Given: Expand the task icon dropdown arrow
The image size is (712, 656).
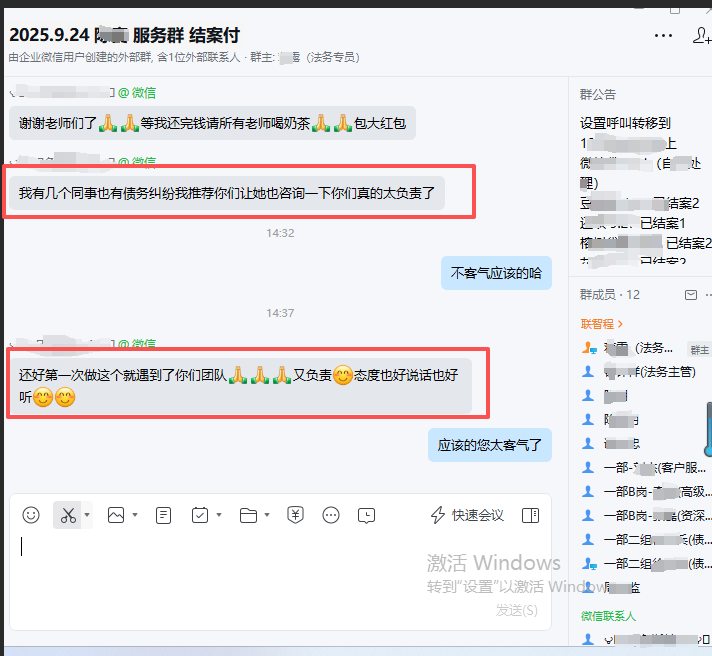Looking at the screenshot, I should (x=219, y=515).
